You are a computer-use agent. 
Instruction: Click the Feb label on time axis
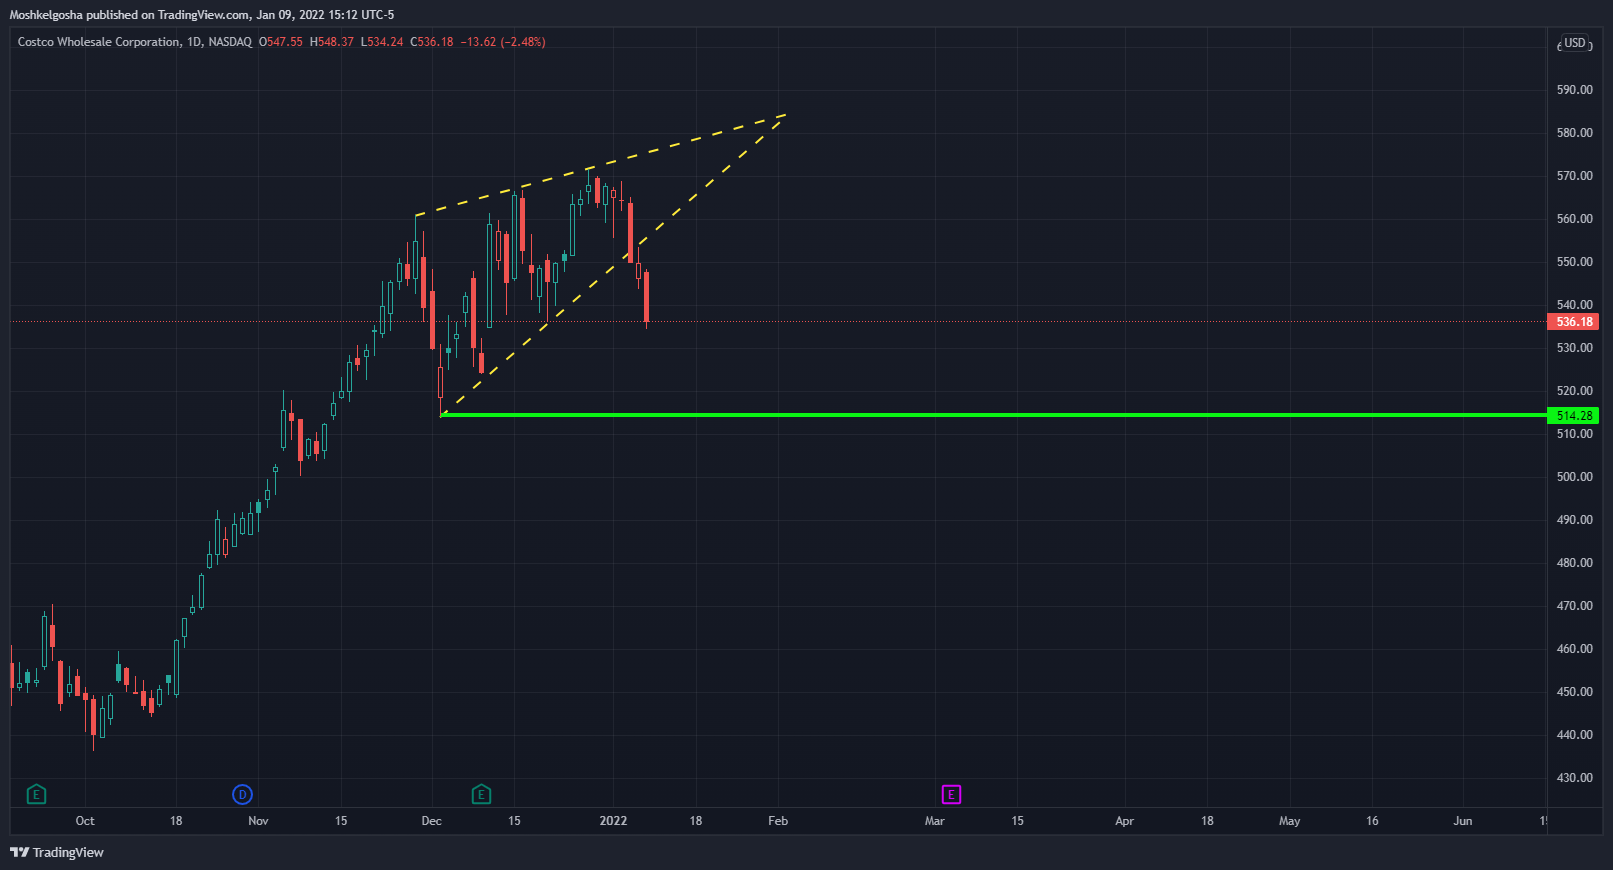pos(778,821)
